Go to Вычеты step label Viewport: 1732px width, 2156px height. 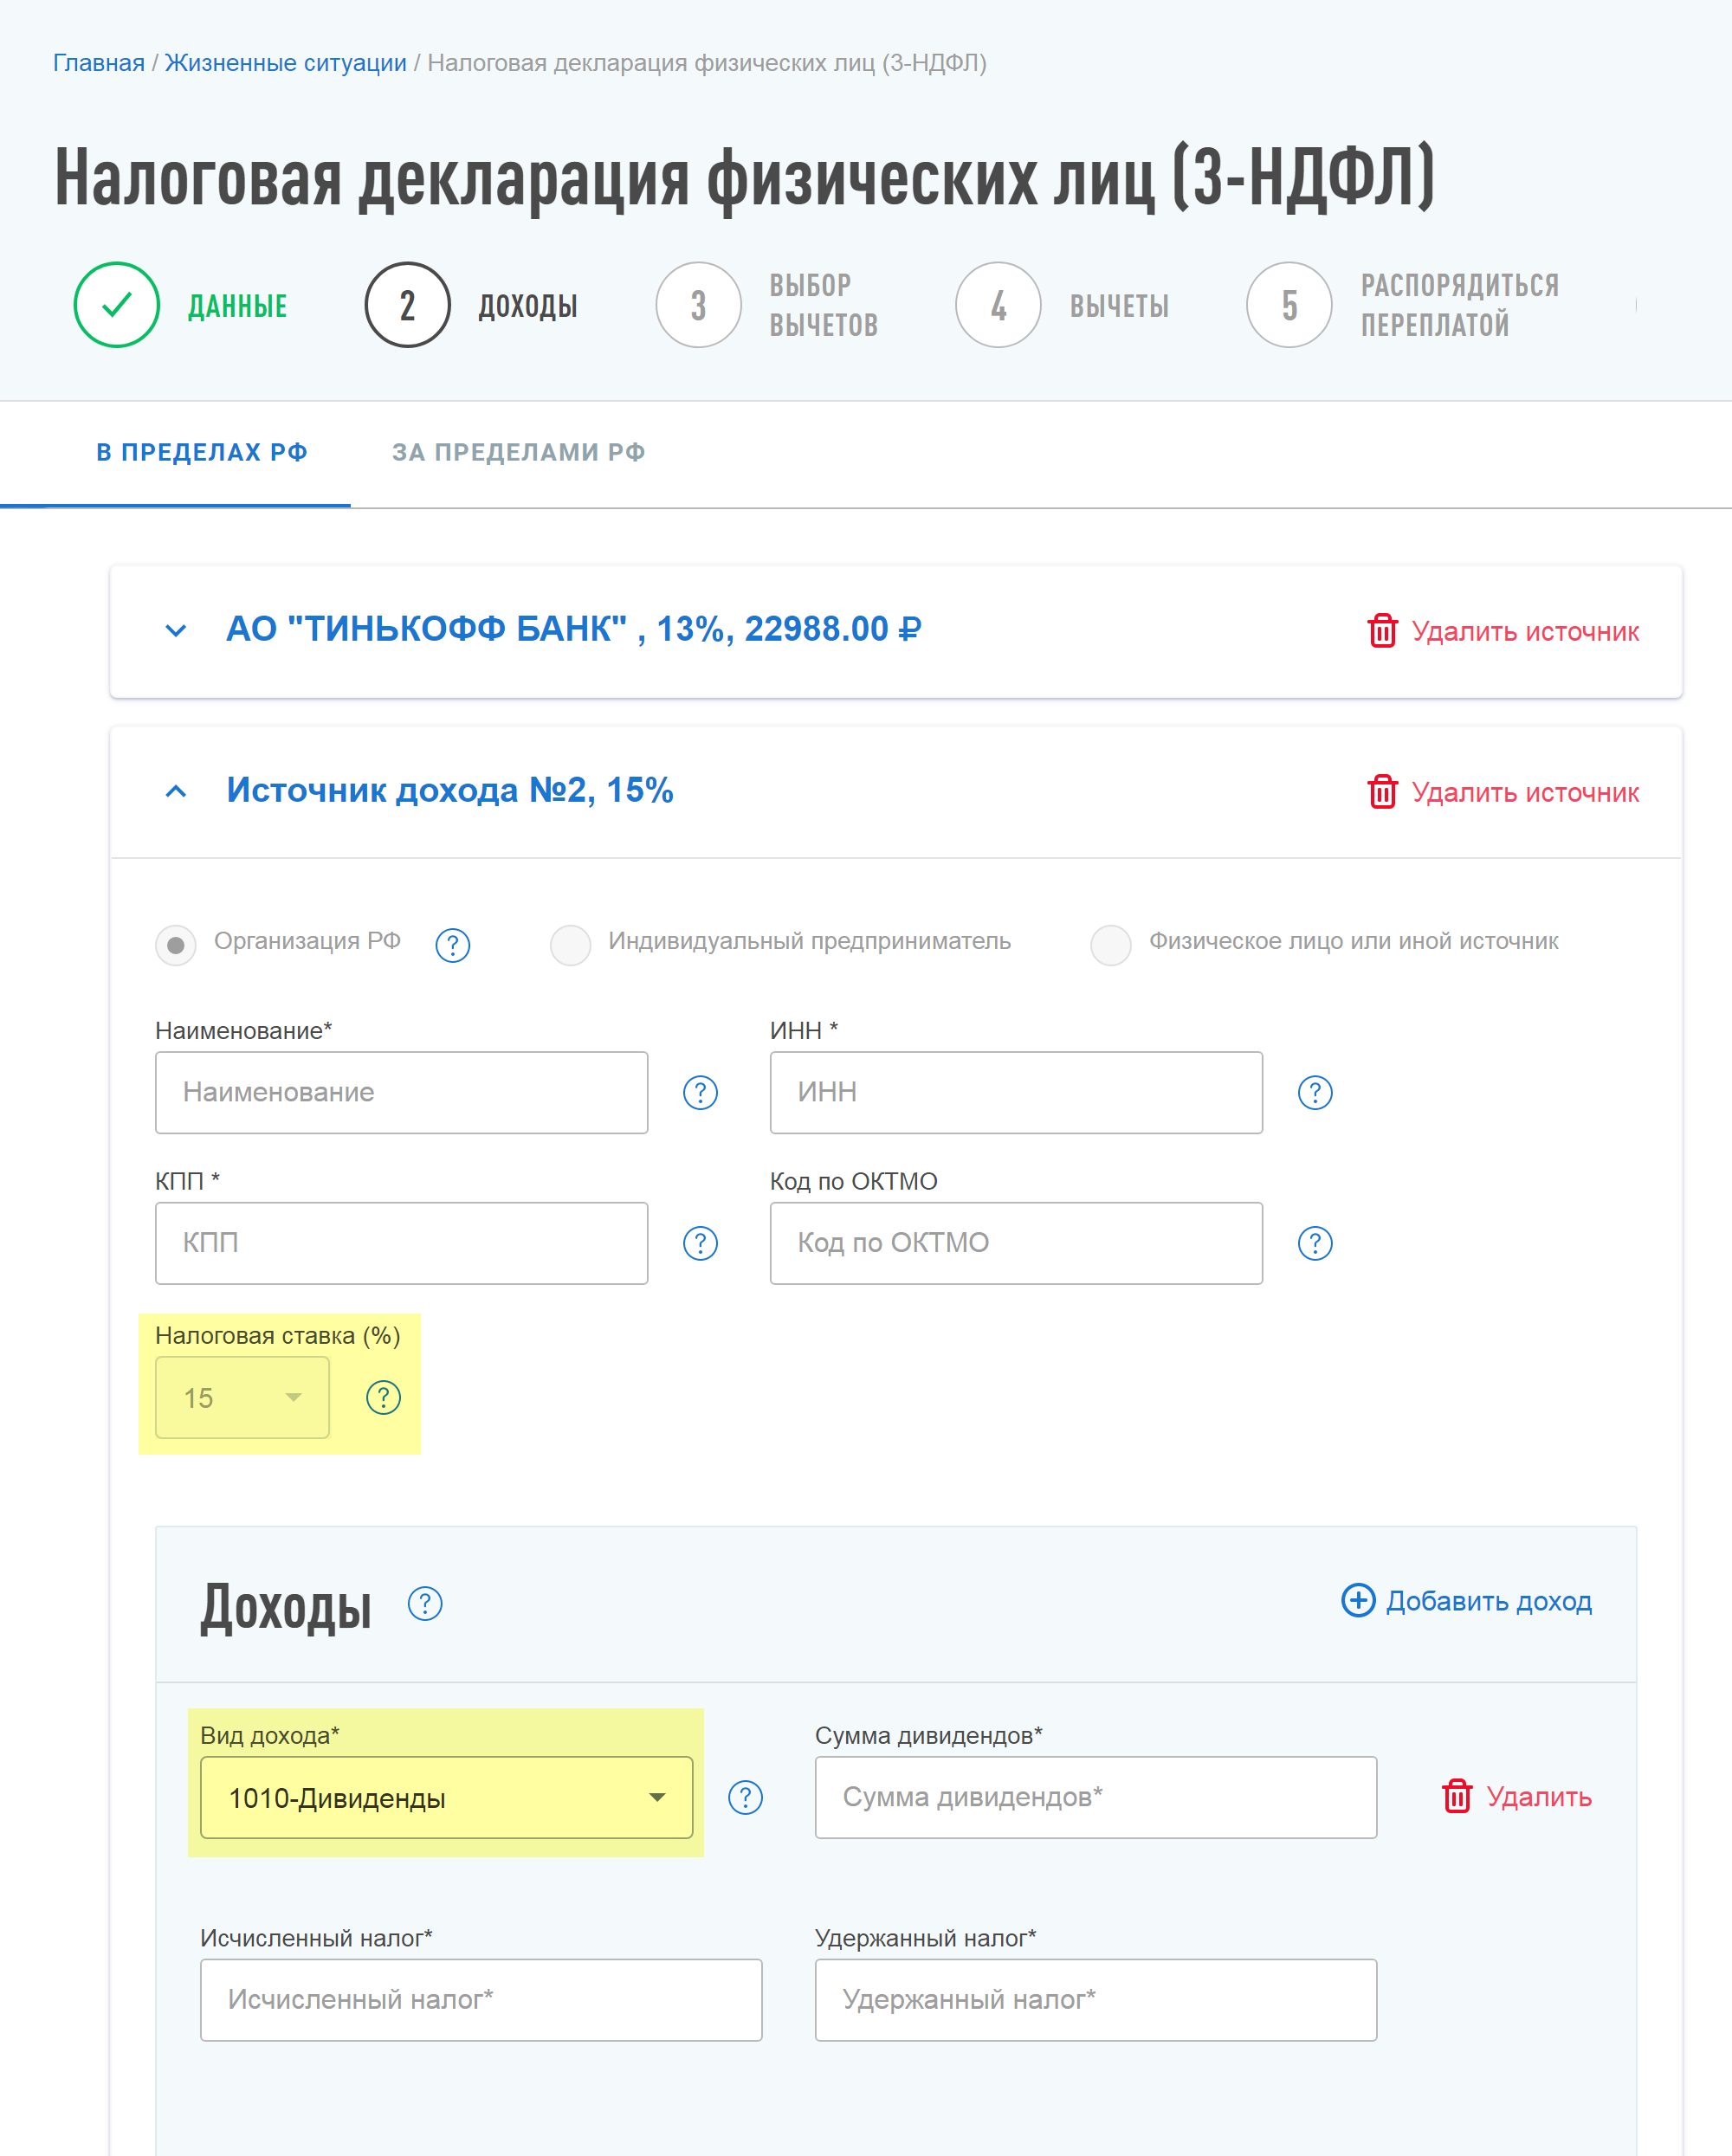pos(1119,306)
